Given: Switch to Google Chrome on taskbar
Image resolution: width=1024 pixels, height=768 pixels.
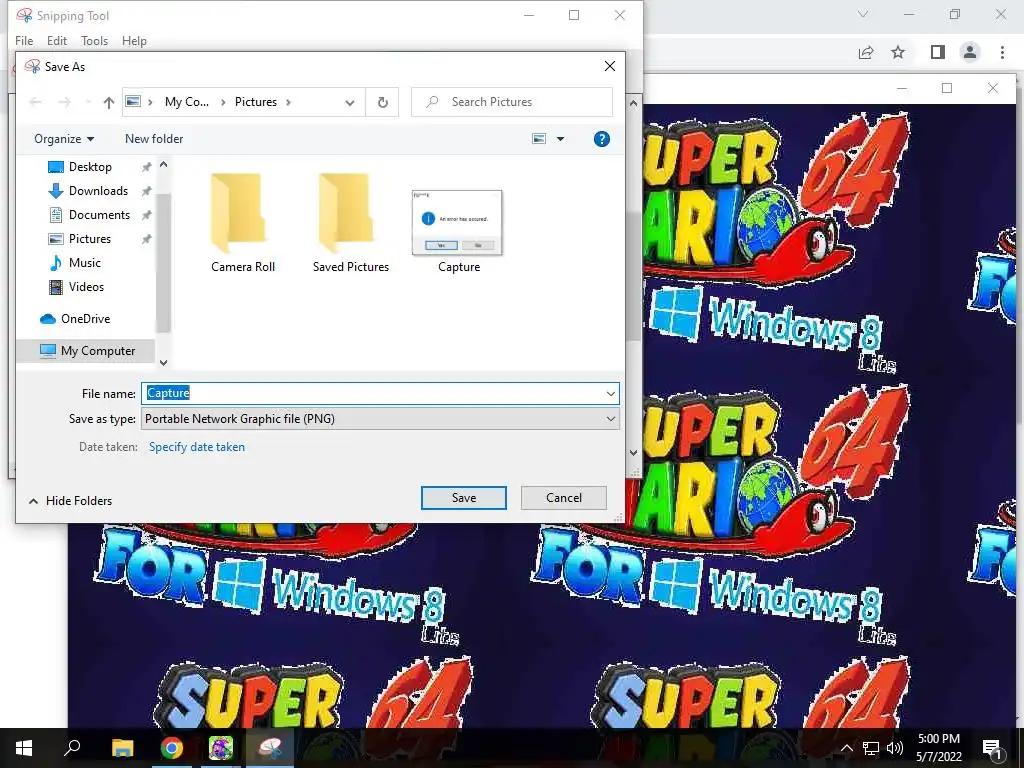Looking at the screenshot, I should 172,748.
